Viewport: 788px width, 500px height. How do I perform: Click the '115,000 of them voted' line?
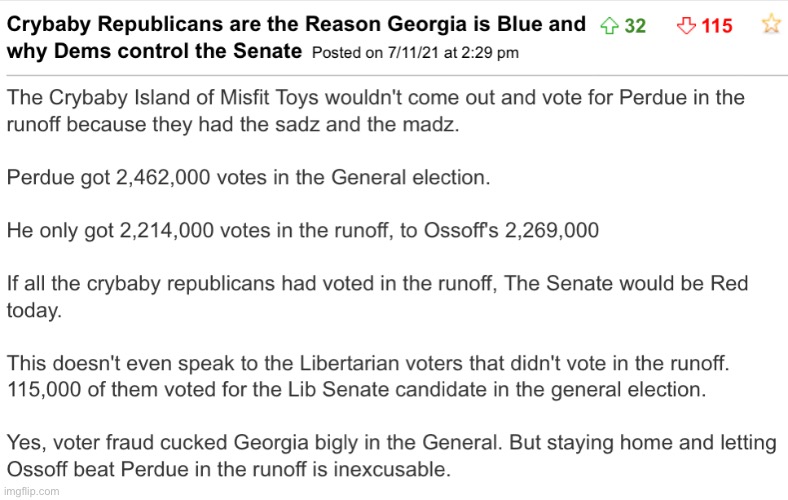point(356,389)
